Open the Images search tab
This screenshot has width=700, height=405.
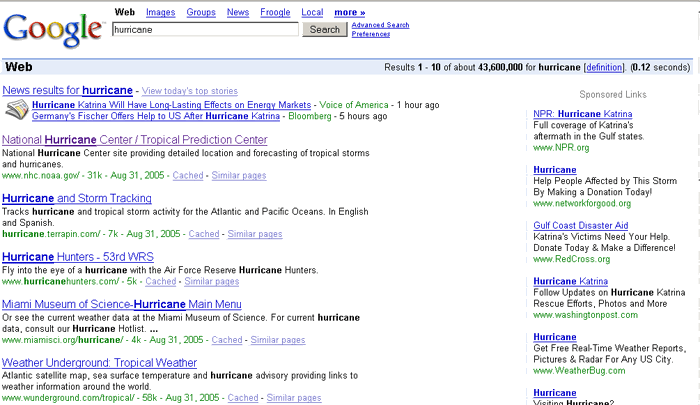point(160,13)
